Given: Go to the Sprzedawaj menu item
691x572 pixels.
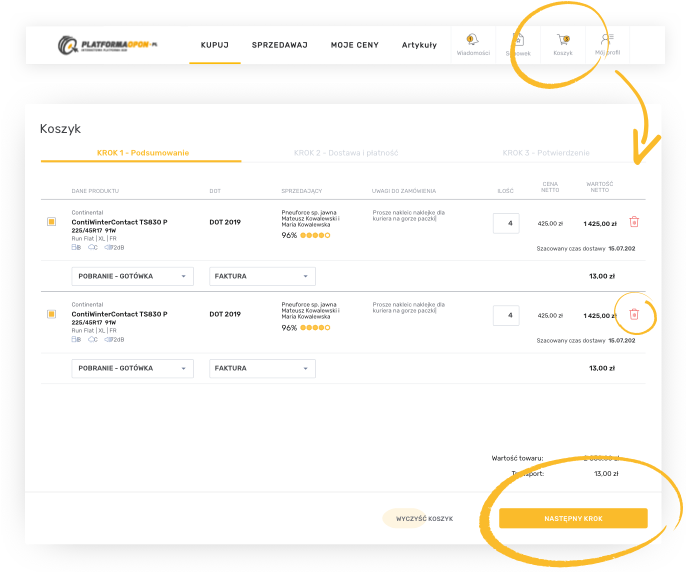Looking at the screenshot, I should coord(279,45).
